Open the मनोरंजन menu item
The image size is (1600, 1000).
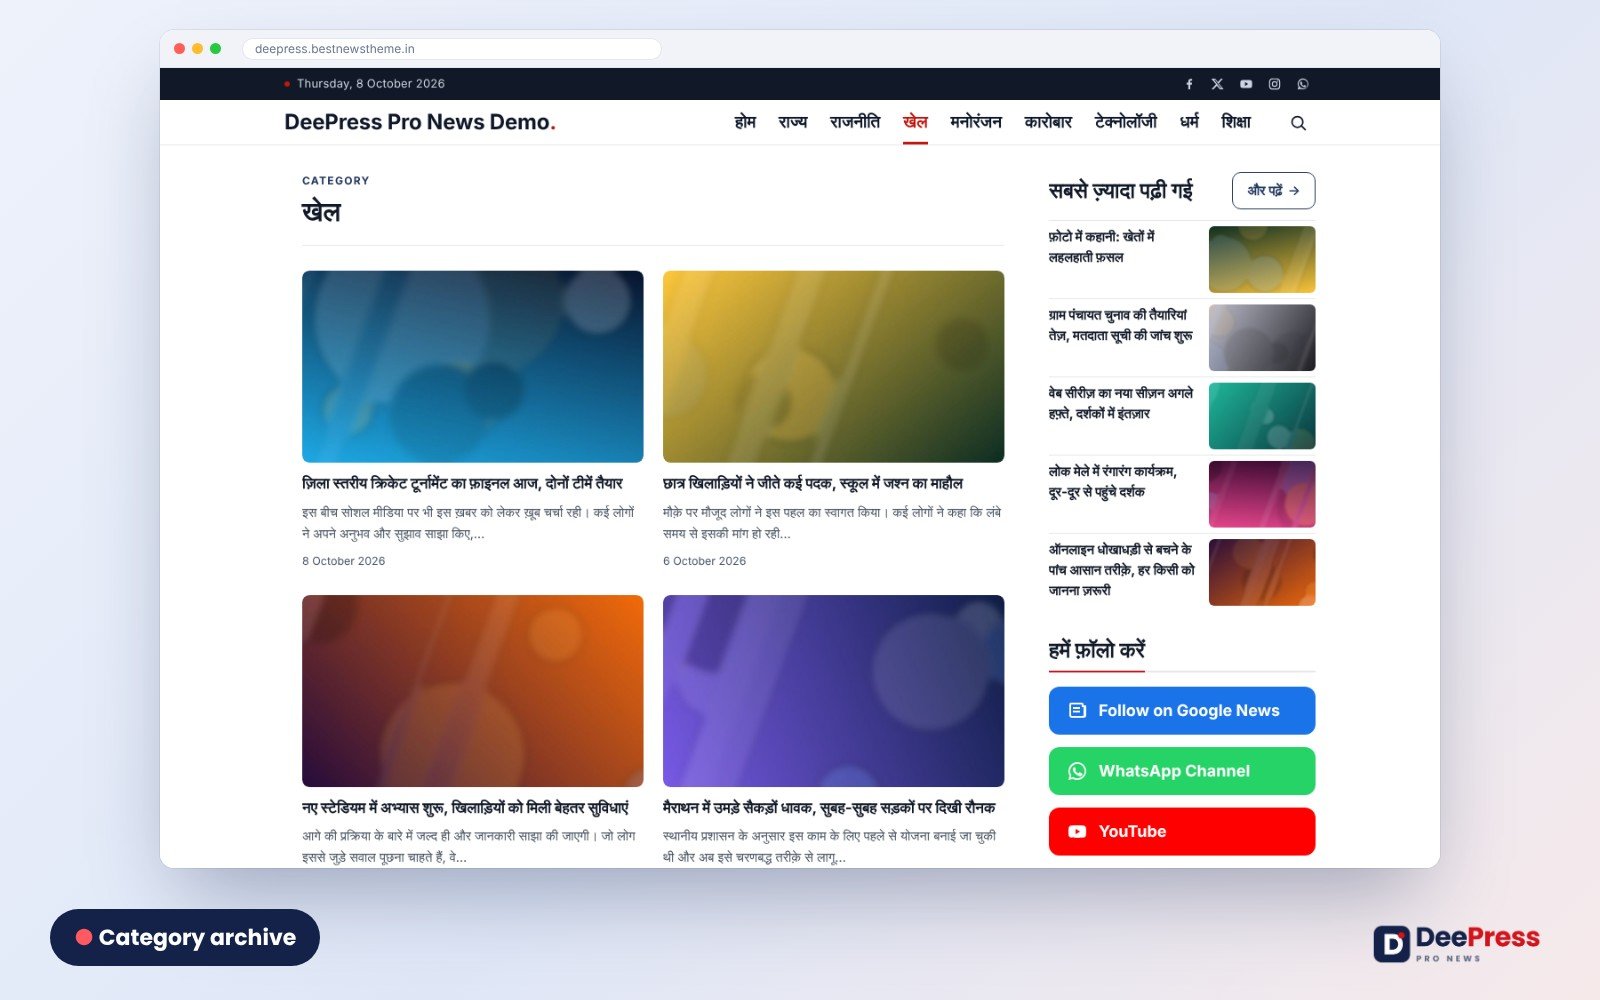pyautogui.click(x=976, y=122)
